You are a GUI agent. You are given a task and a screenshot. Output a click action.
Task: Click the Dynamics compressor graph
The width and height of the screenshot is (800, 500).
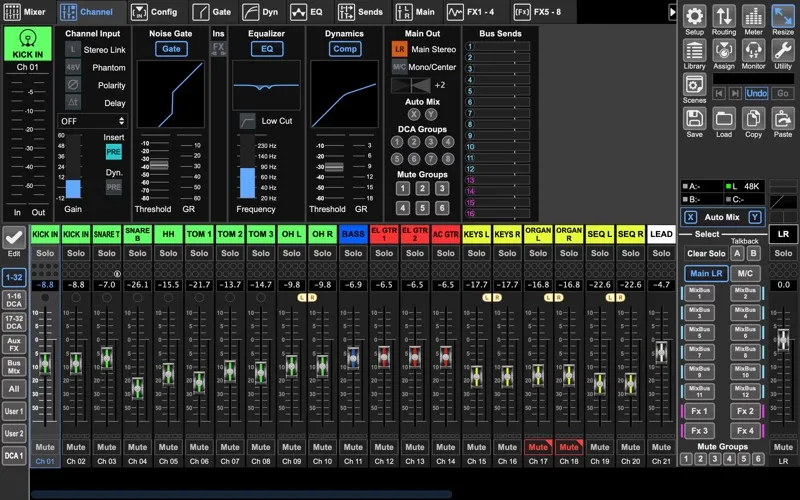pos(345,94)
